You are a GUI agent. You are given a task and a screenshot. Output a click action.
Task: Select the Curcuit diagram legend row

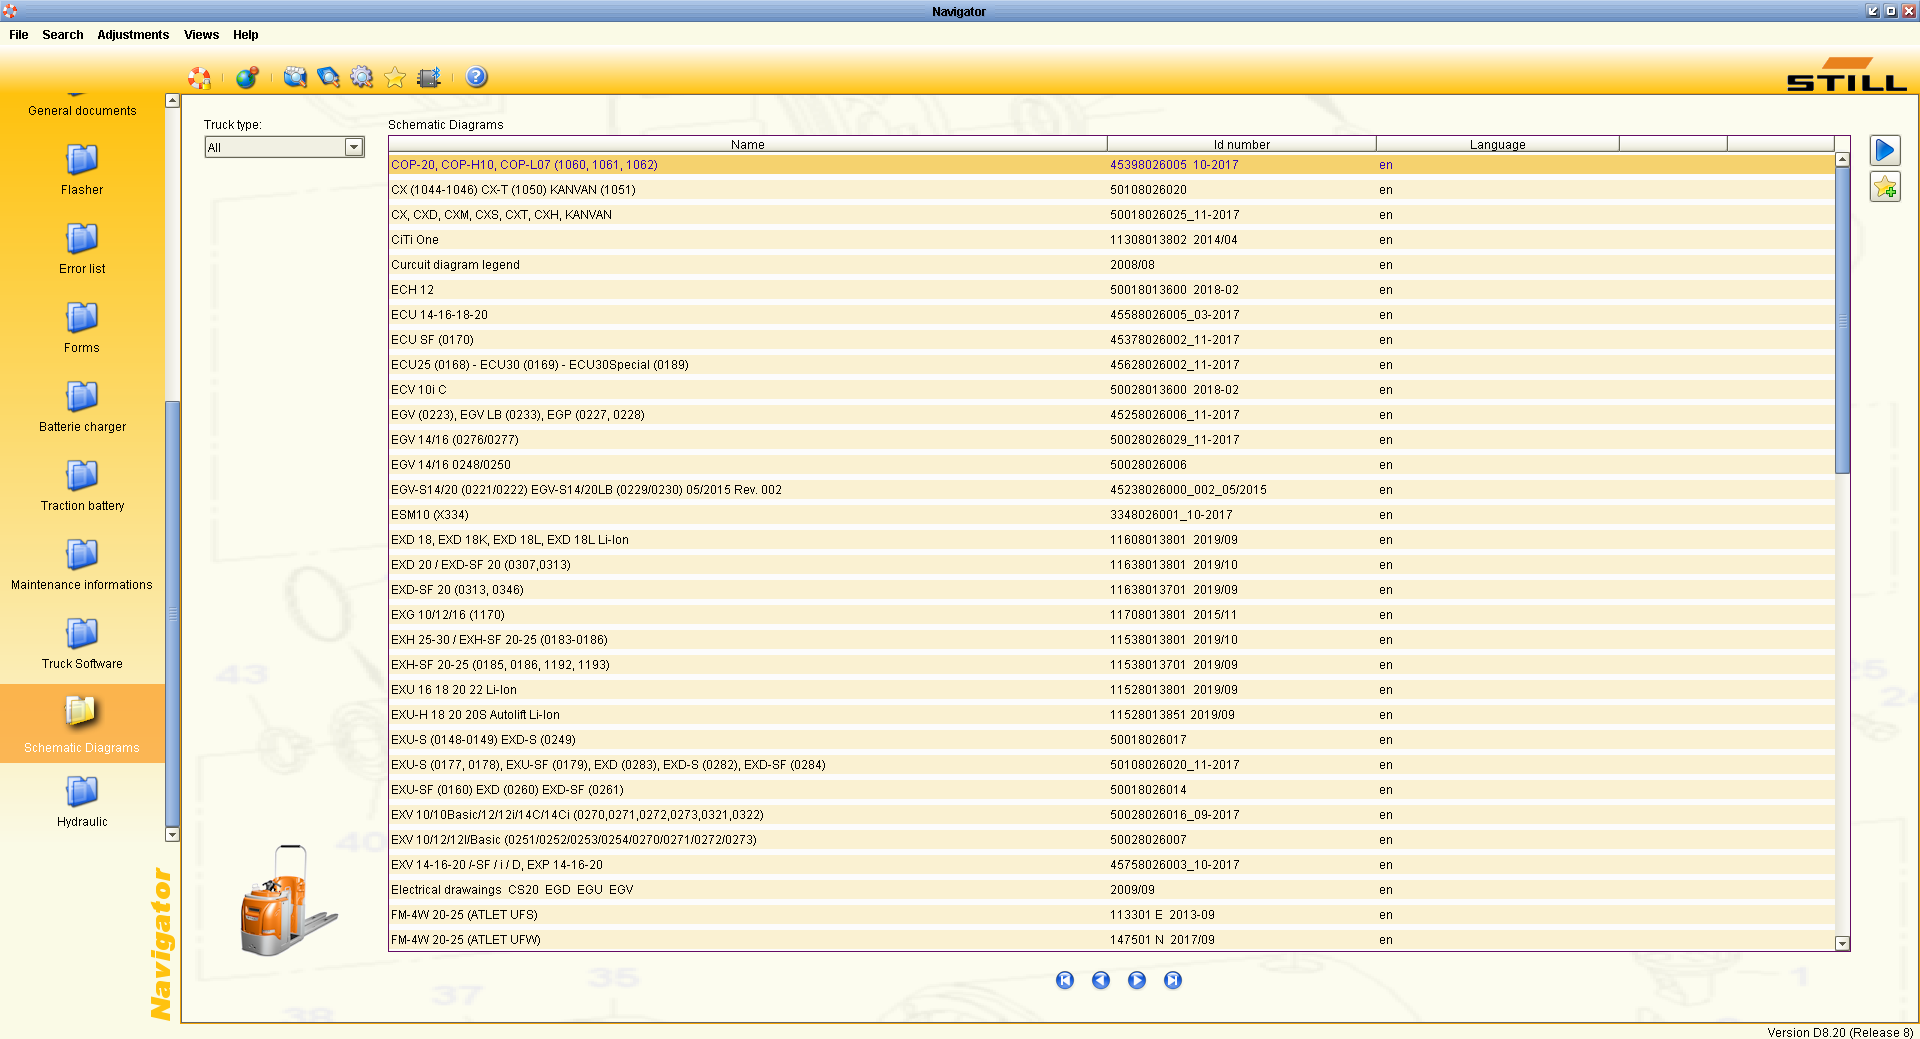click(1112, 265)
